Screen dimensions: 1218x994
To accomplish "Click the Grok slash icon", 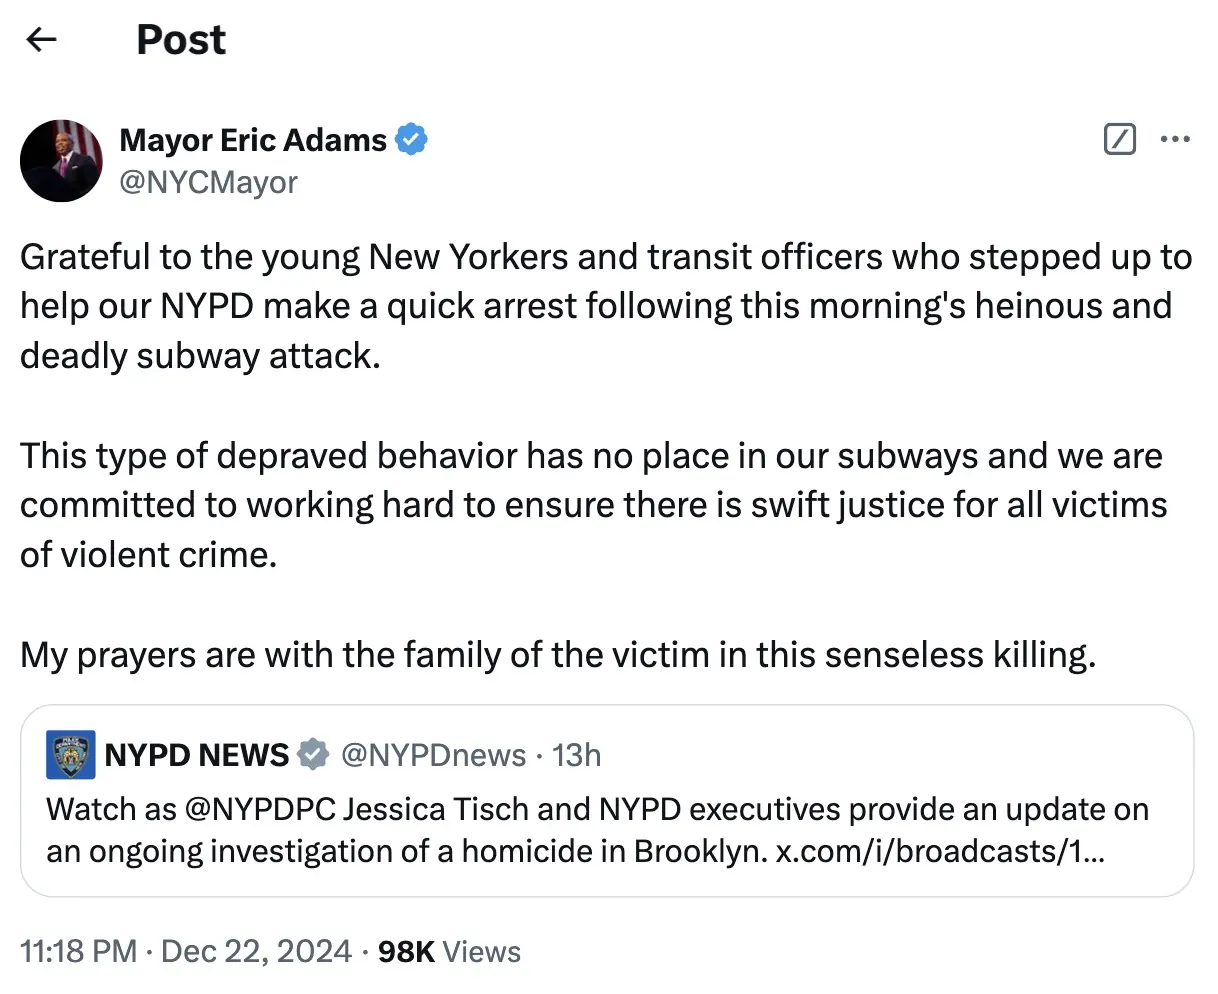I will point(1120,140).
